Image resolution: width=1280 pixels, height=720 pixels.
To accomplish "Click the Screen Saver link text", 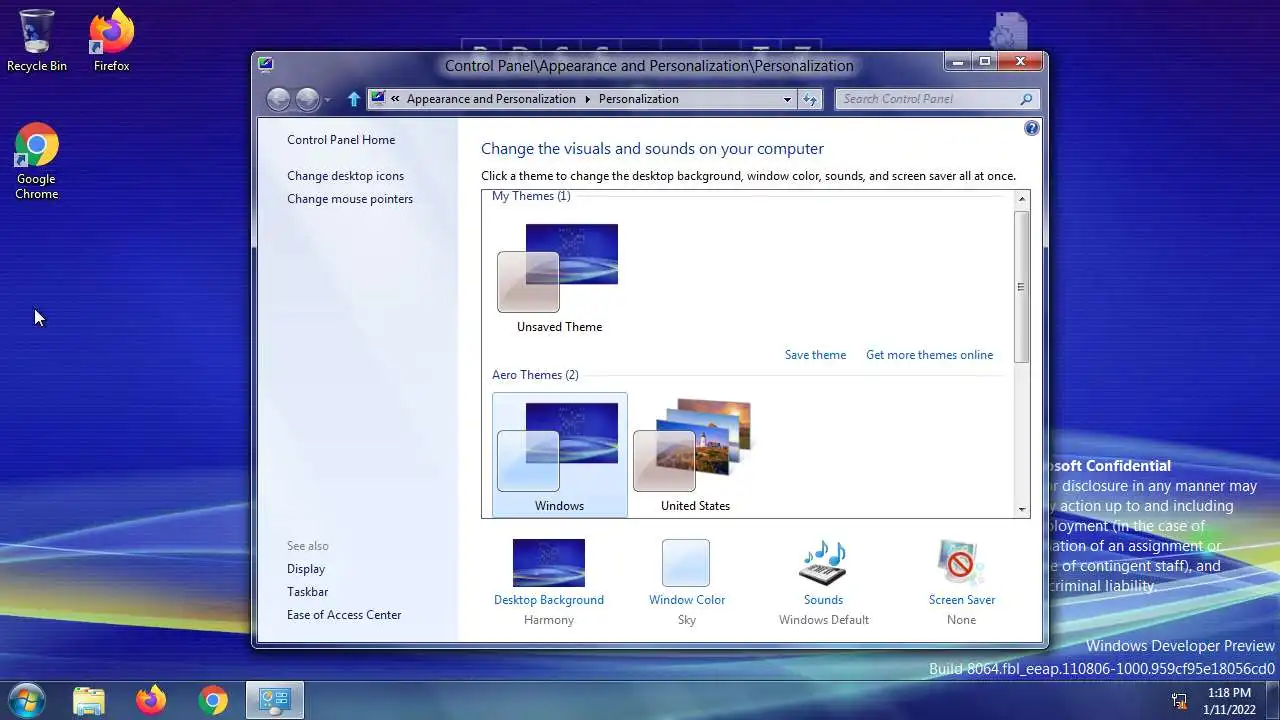I will [962, 600].
